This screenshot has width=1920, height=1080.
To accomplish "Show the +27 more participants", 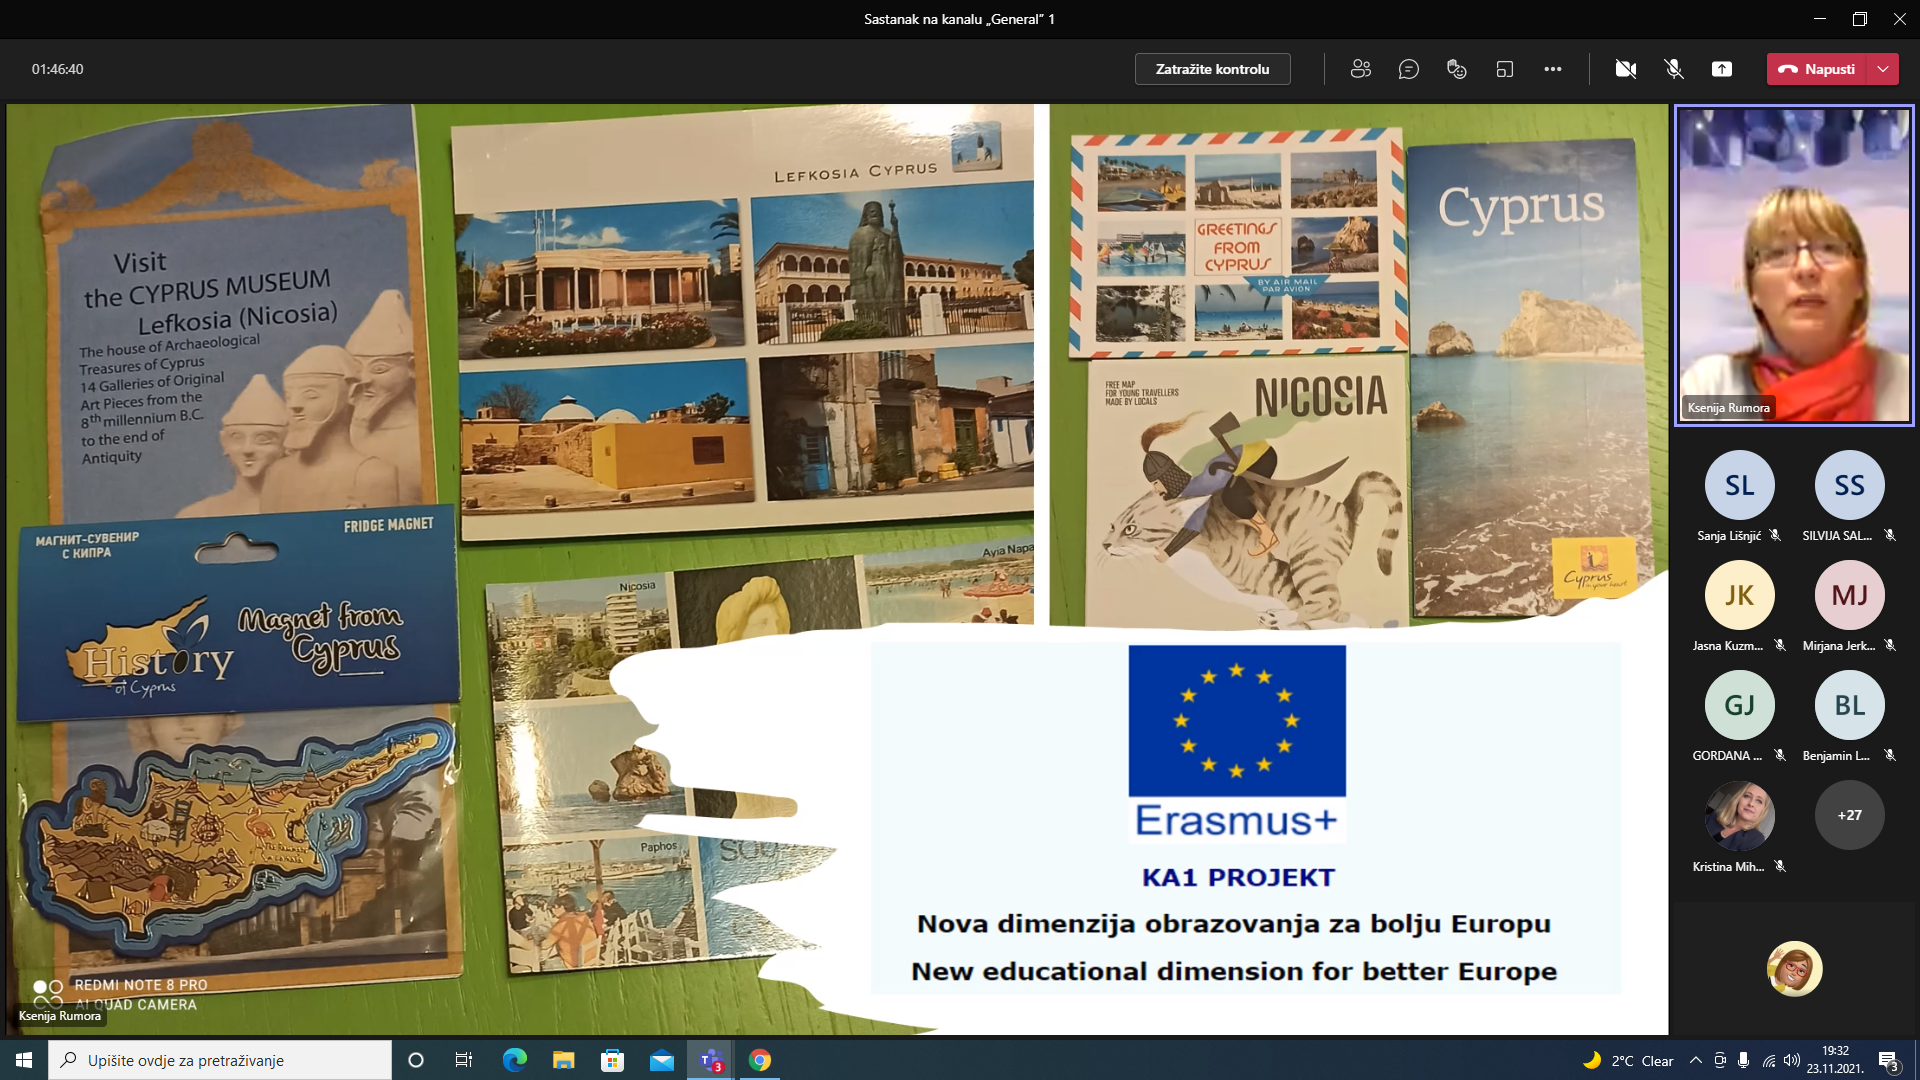I will pos(1849,815).
